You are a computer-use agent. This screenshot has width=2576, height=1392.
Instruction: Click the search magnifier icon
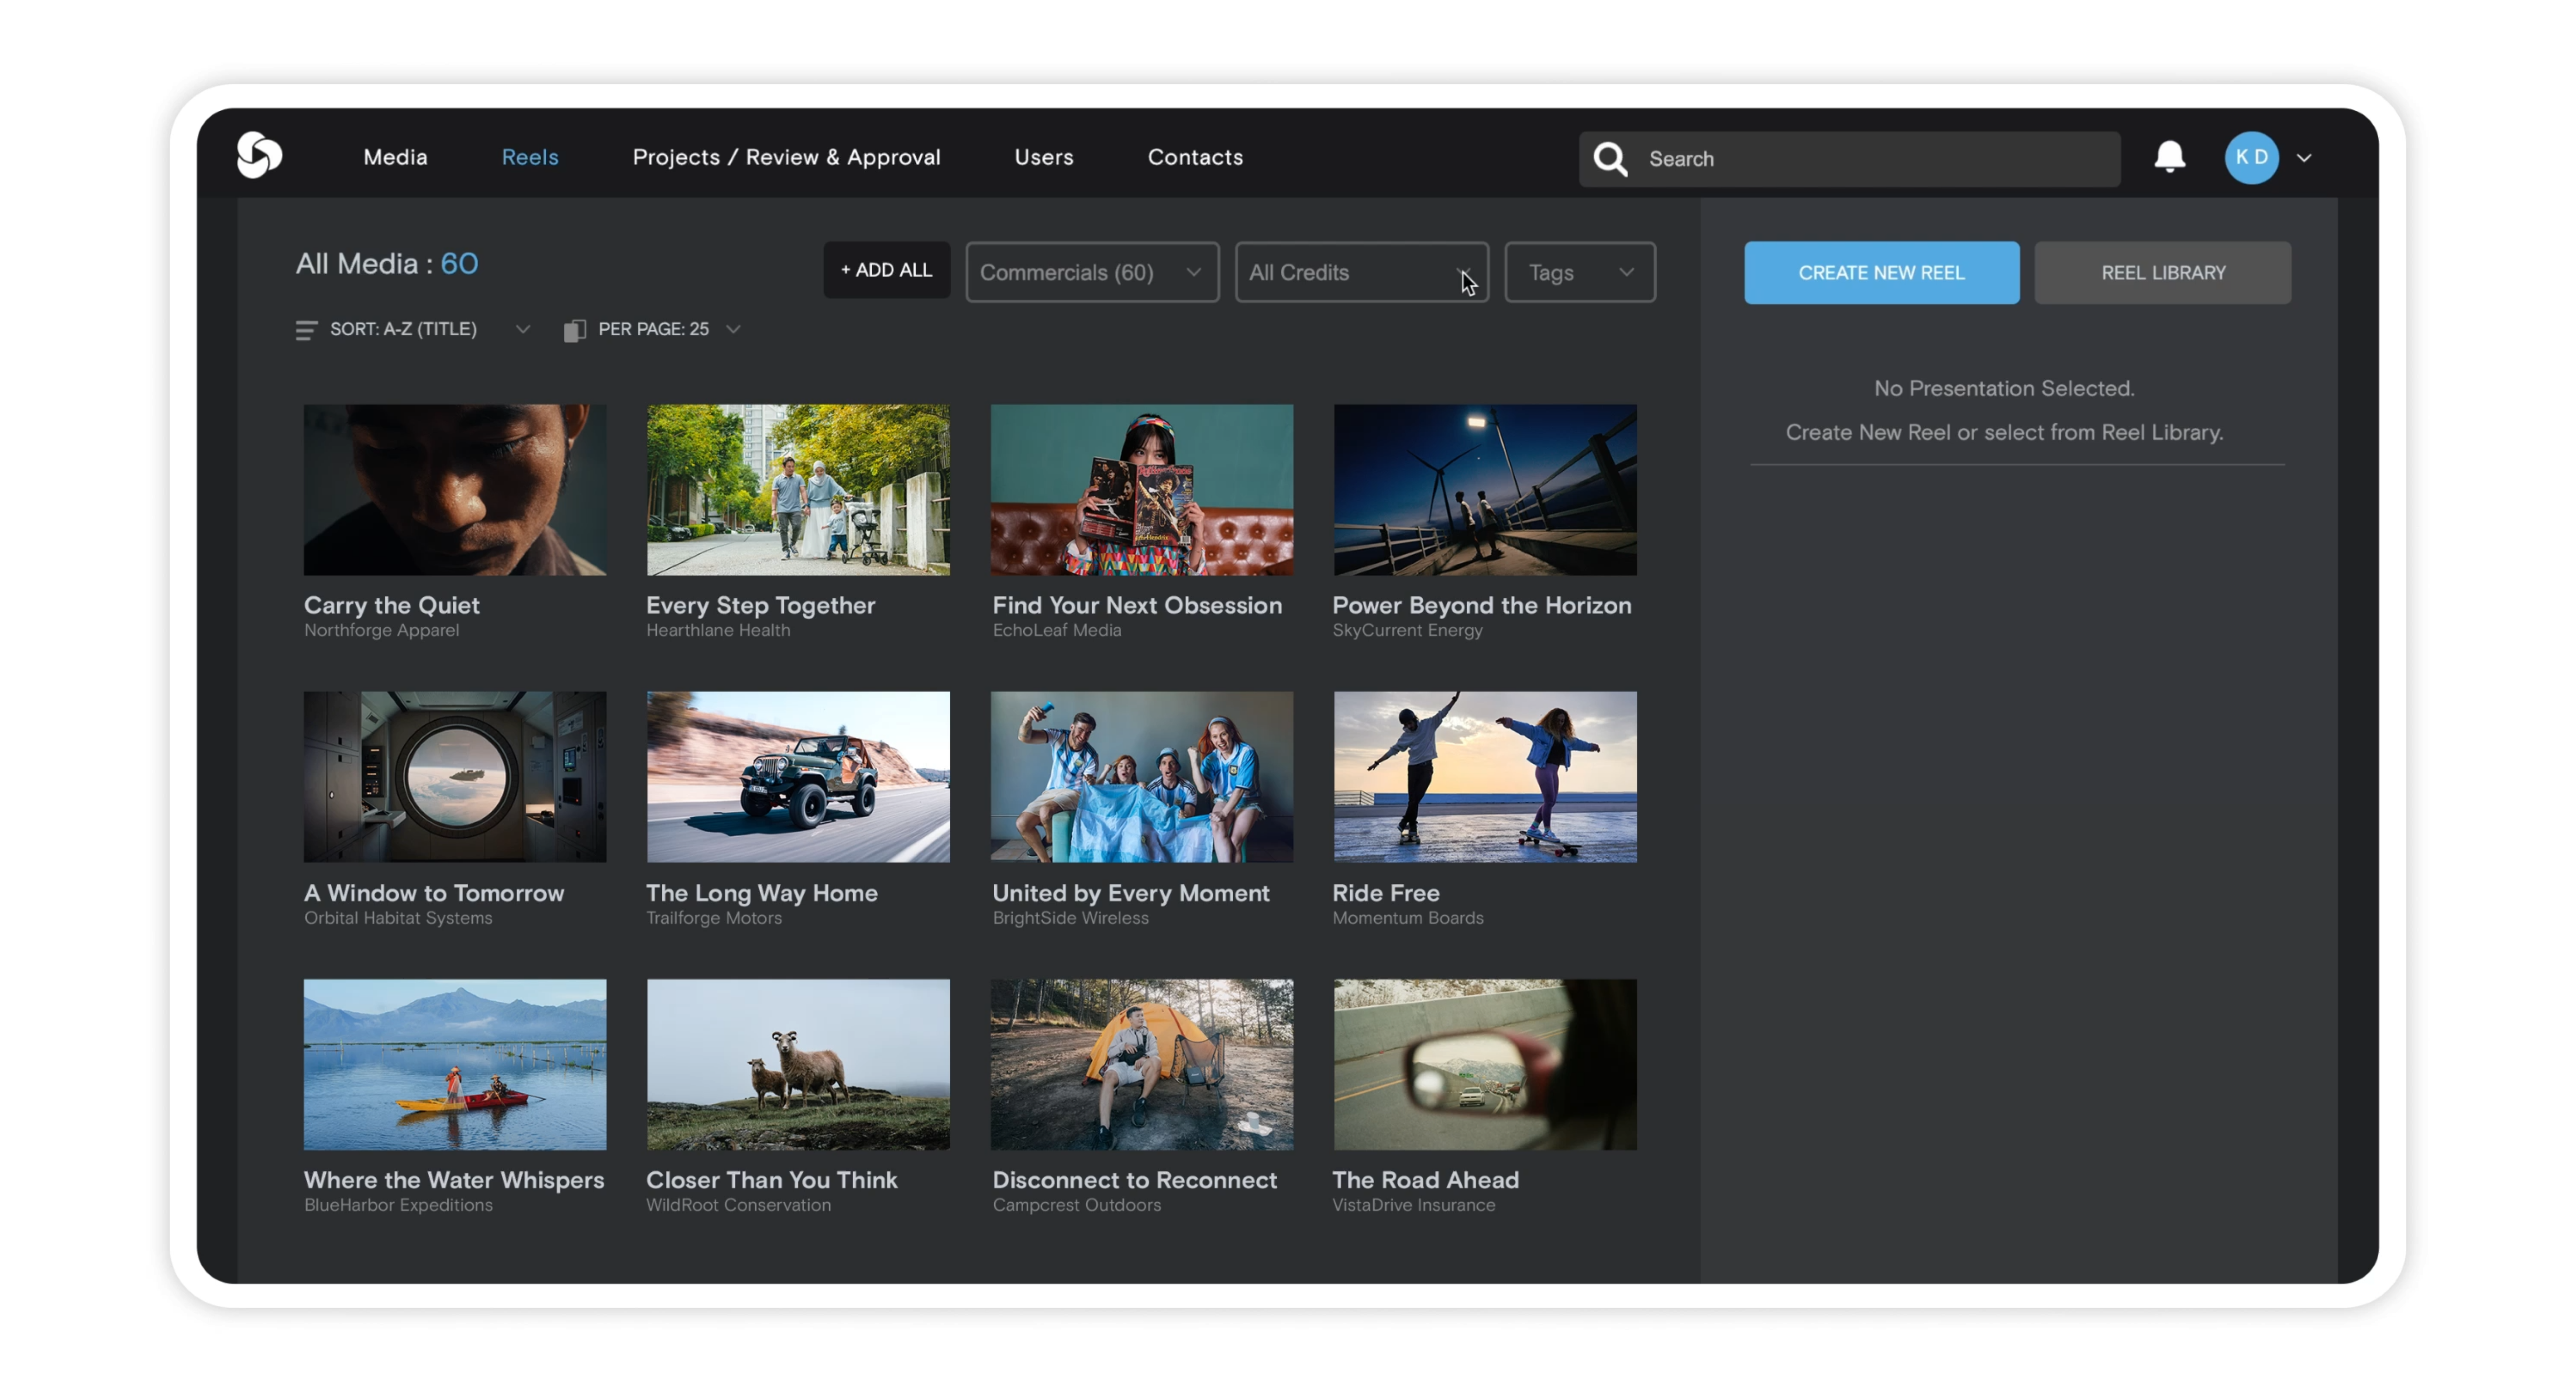pyautogui.click(x=1610, y=158)
